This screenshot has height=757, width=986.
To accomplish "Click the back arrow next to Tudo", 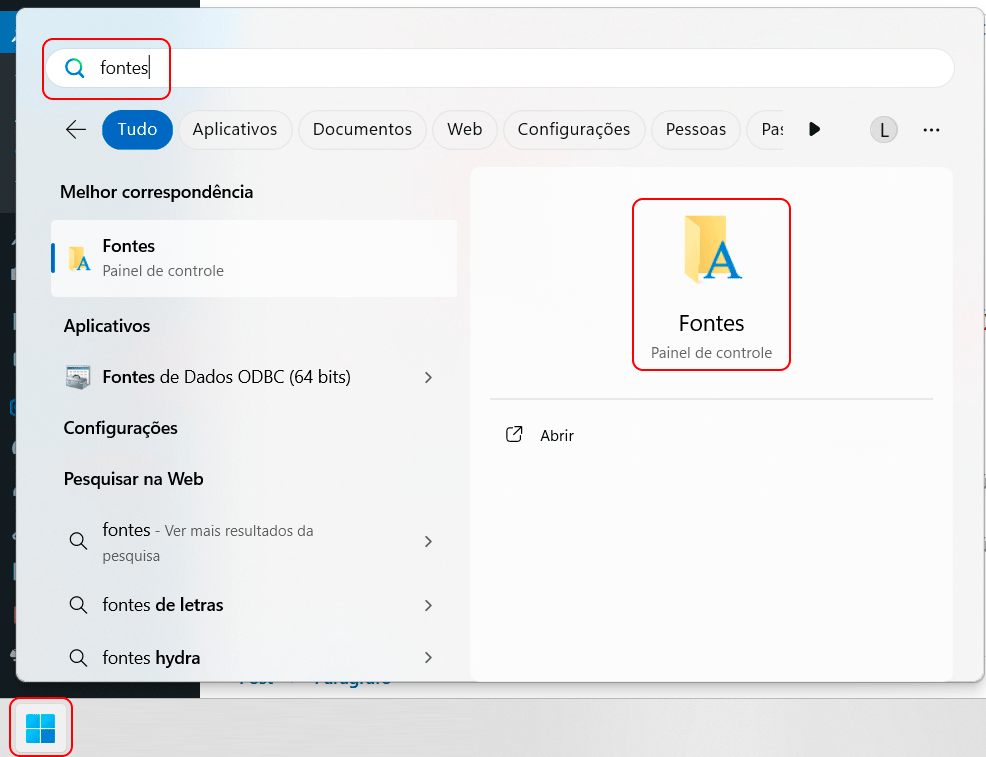I will coord(75,129).
